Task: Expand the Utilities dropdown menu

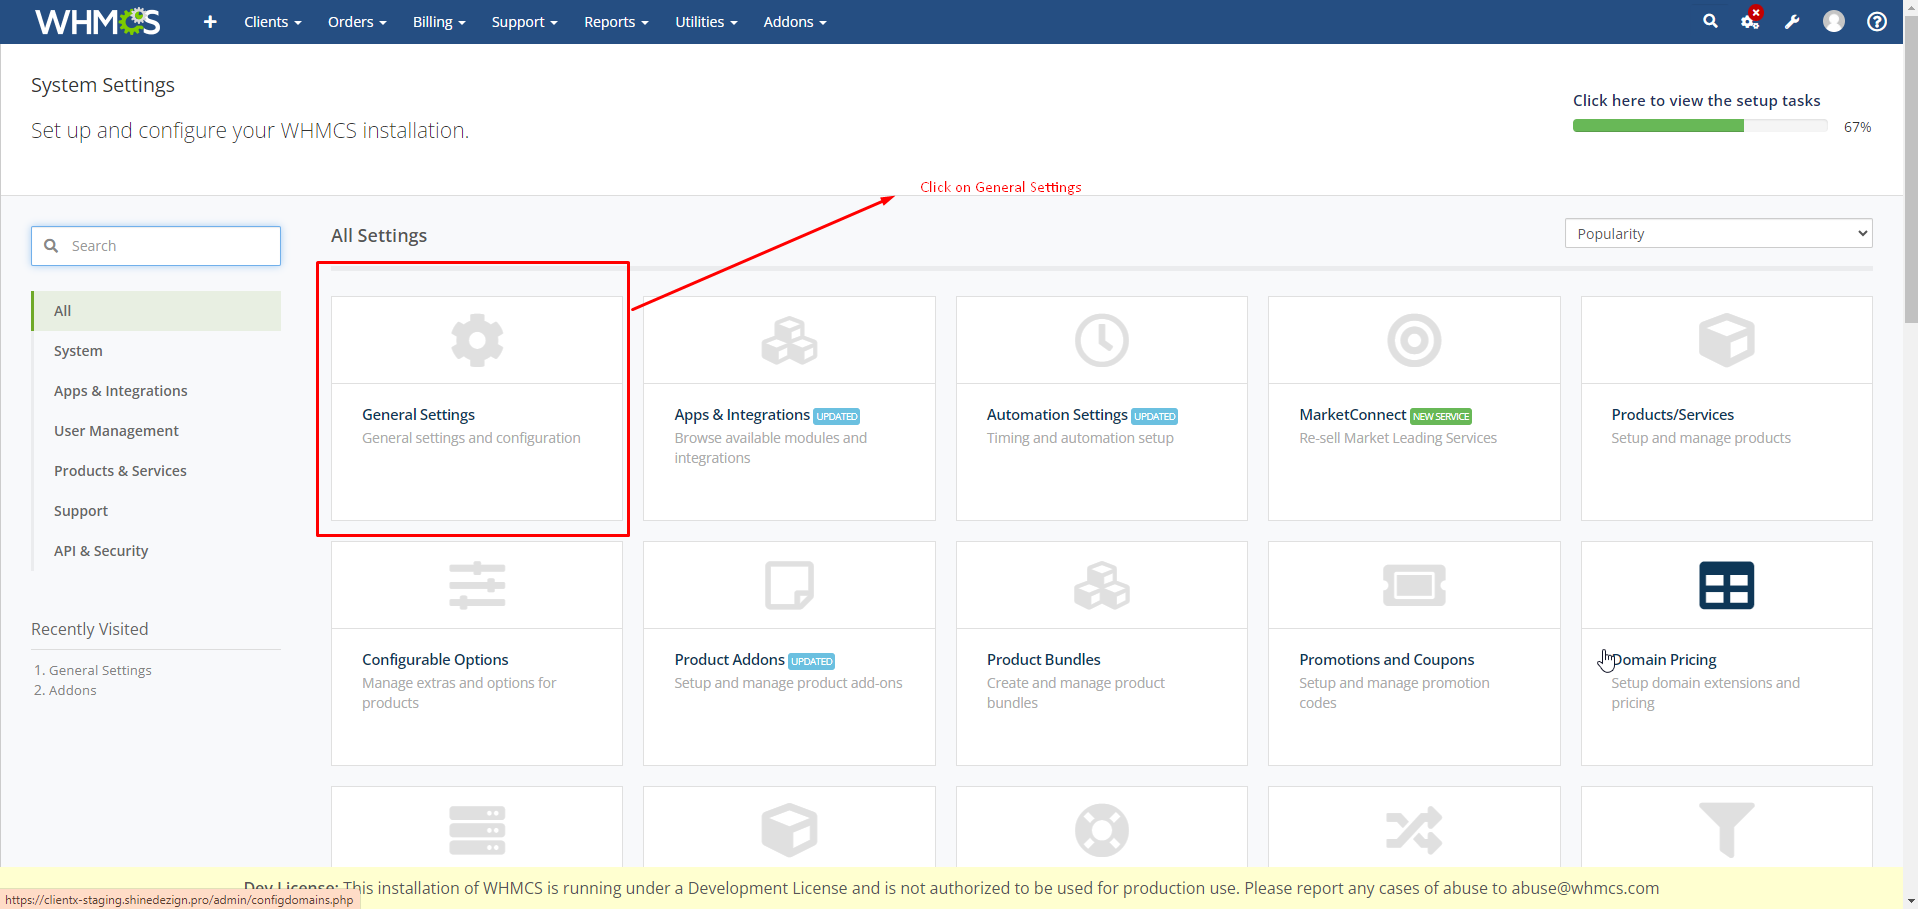Action: [705, 22]
